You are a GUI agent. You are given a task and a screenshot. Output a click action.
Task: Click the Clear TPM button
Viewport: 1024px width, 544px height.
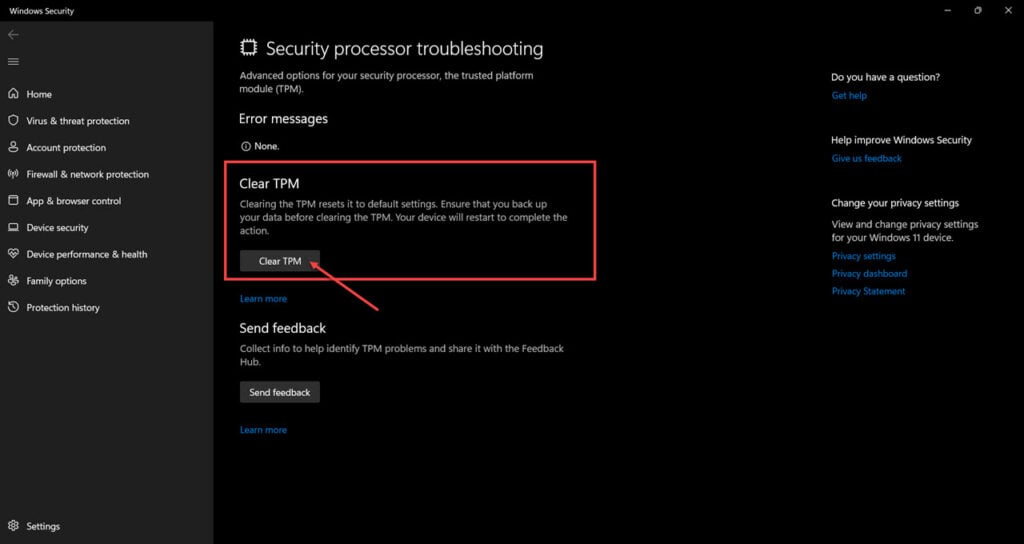click(x=280, y=261)
